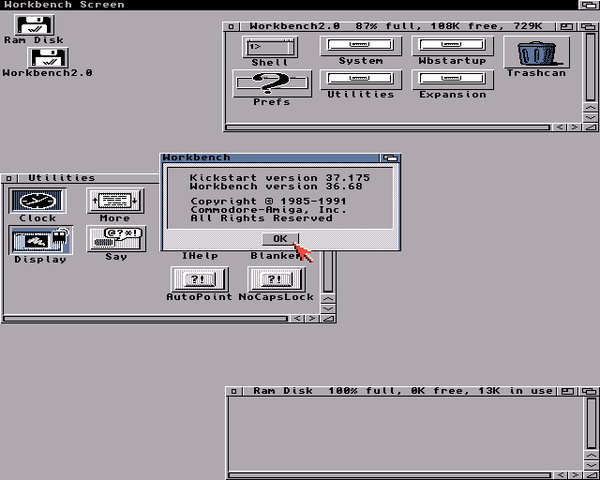Open the System drawer
The width and height of the screenshot is (600, 480).
coord(360,46)
